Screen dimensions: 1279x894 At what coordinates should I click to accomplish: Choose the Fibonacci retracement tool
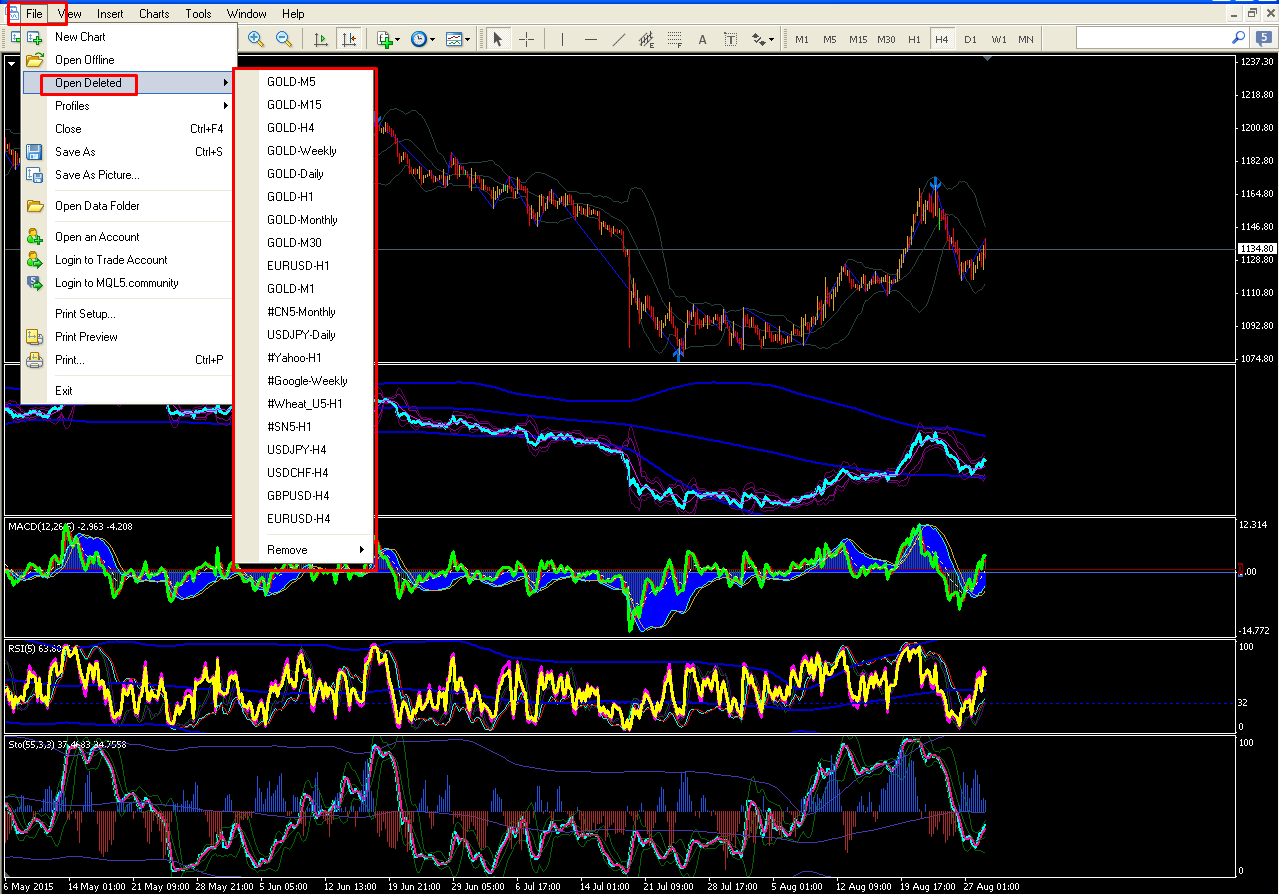pyautogui.click(x=674, y=39)
